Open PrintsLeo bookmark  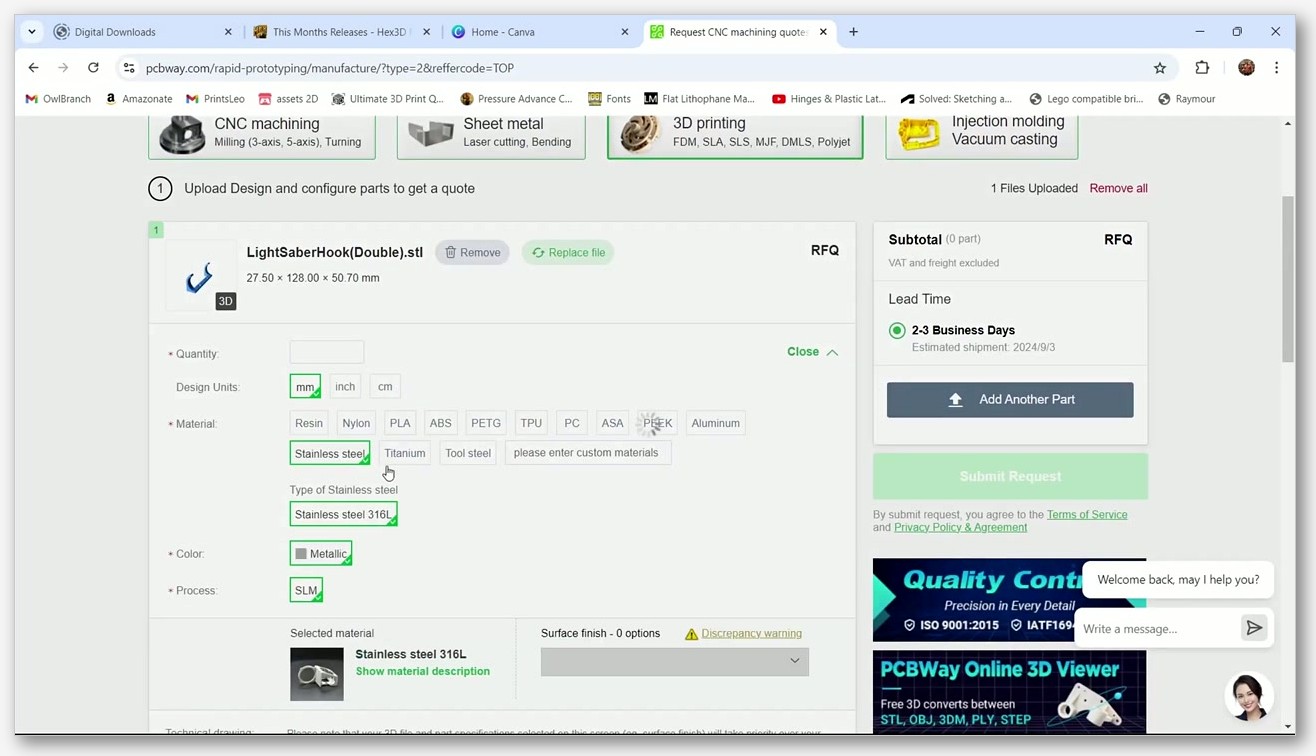215,99
